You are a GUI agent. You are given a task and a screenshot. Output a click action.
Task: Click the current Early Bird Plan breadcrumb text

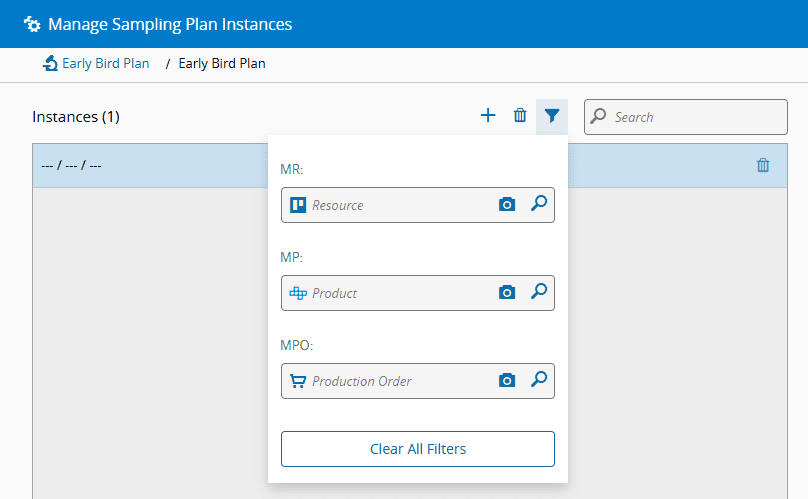click(222, 64)
